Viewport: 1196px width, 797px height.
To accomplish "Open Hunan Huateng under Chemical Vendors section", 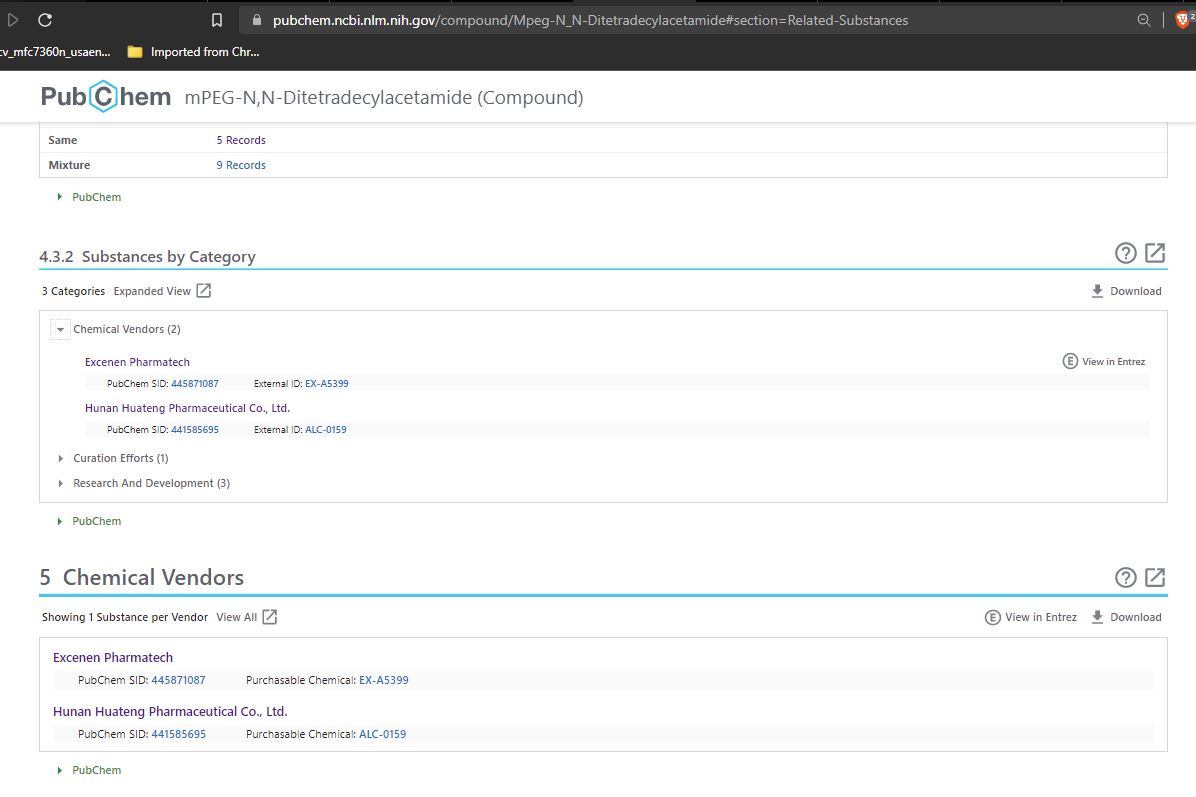I will (170, 712).
